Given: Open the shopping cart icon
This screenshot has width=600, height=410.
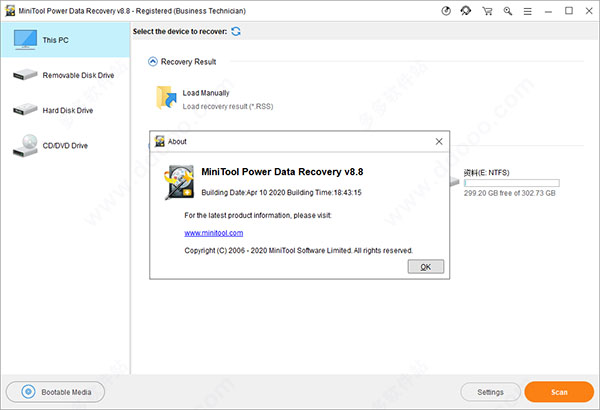Looking at the screenshot, I should coord(487,11).
